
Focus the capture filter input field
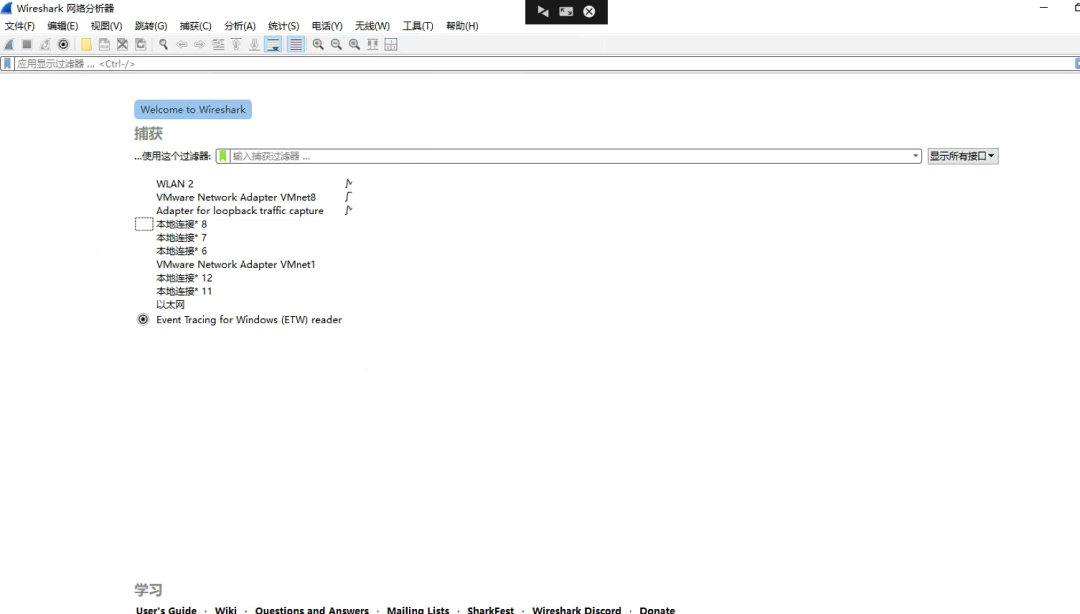coord(570,156)
